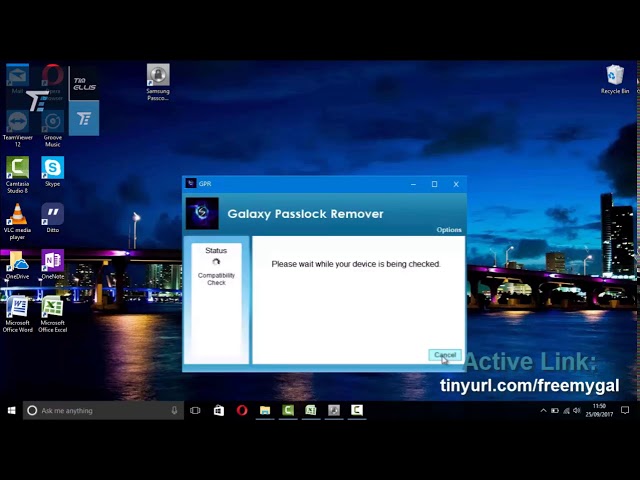
Task: Click the blue tile icon below the Tim Ellis logo
Action: click(84, 119)
